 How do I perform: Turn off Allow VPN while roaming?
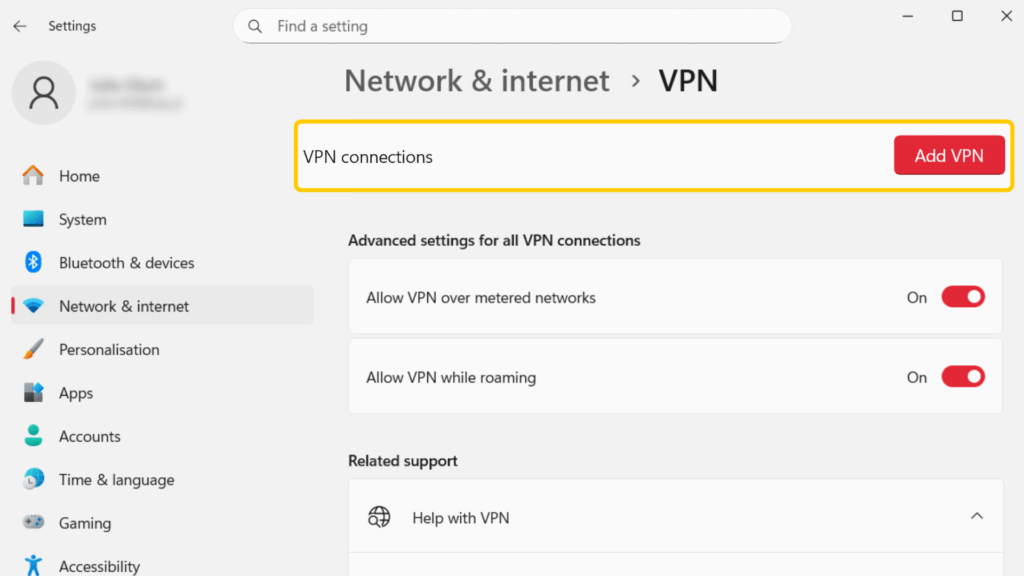(963, 377)
